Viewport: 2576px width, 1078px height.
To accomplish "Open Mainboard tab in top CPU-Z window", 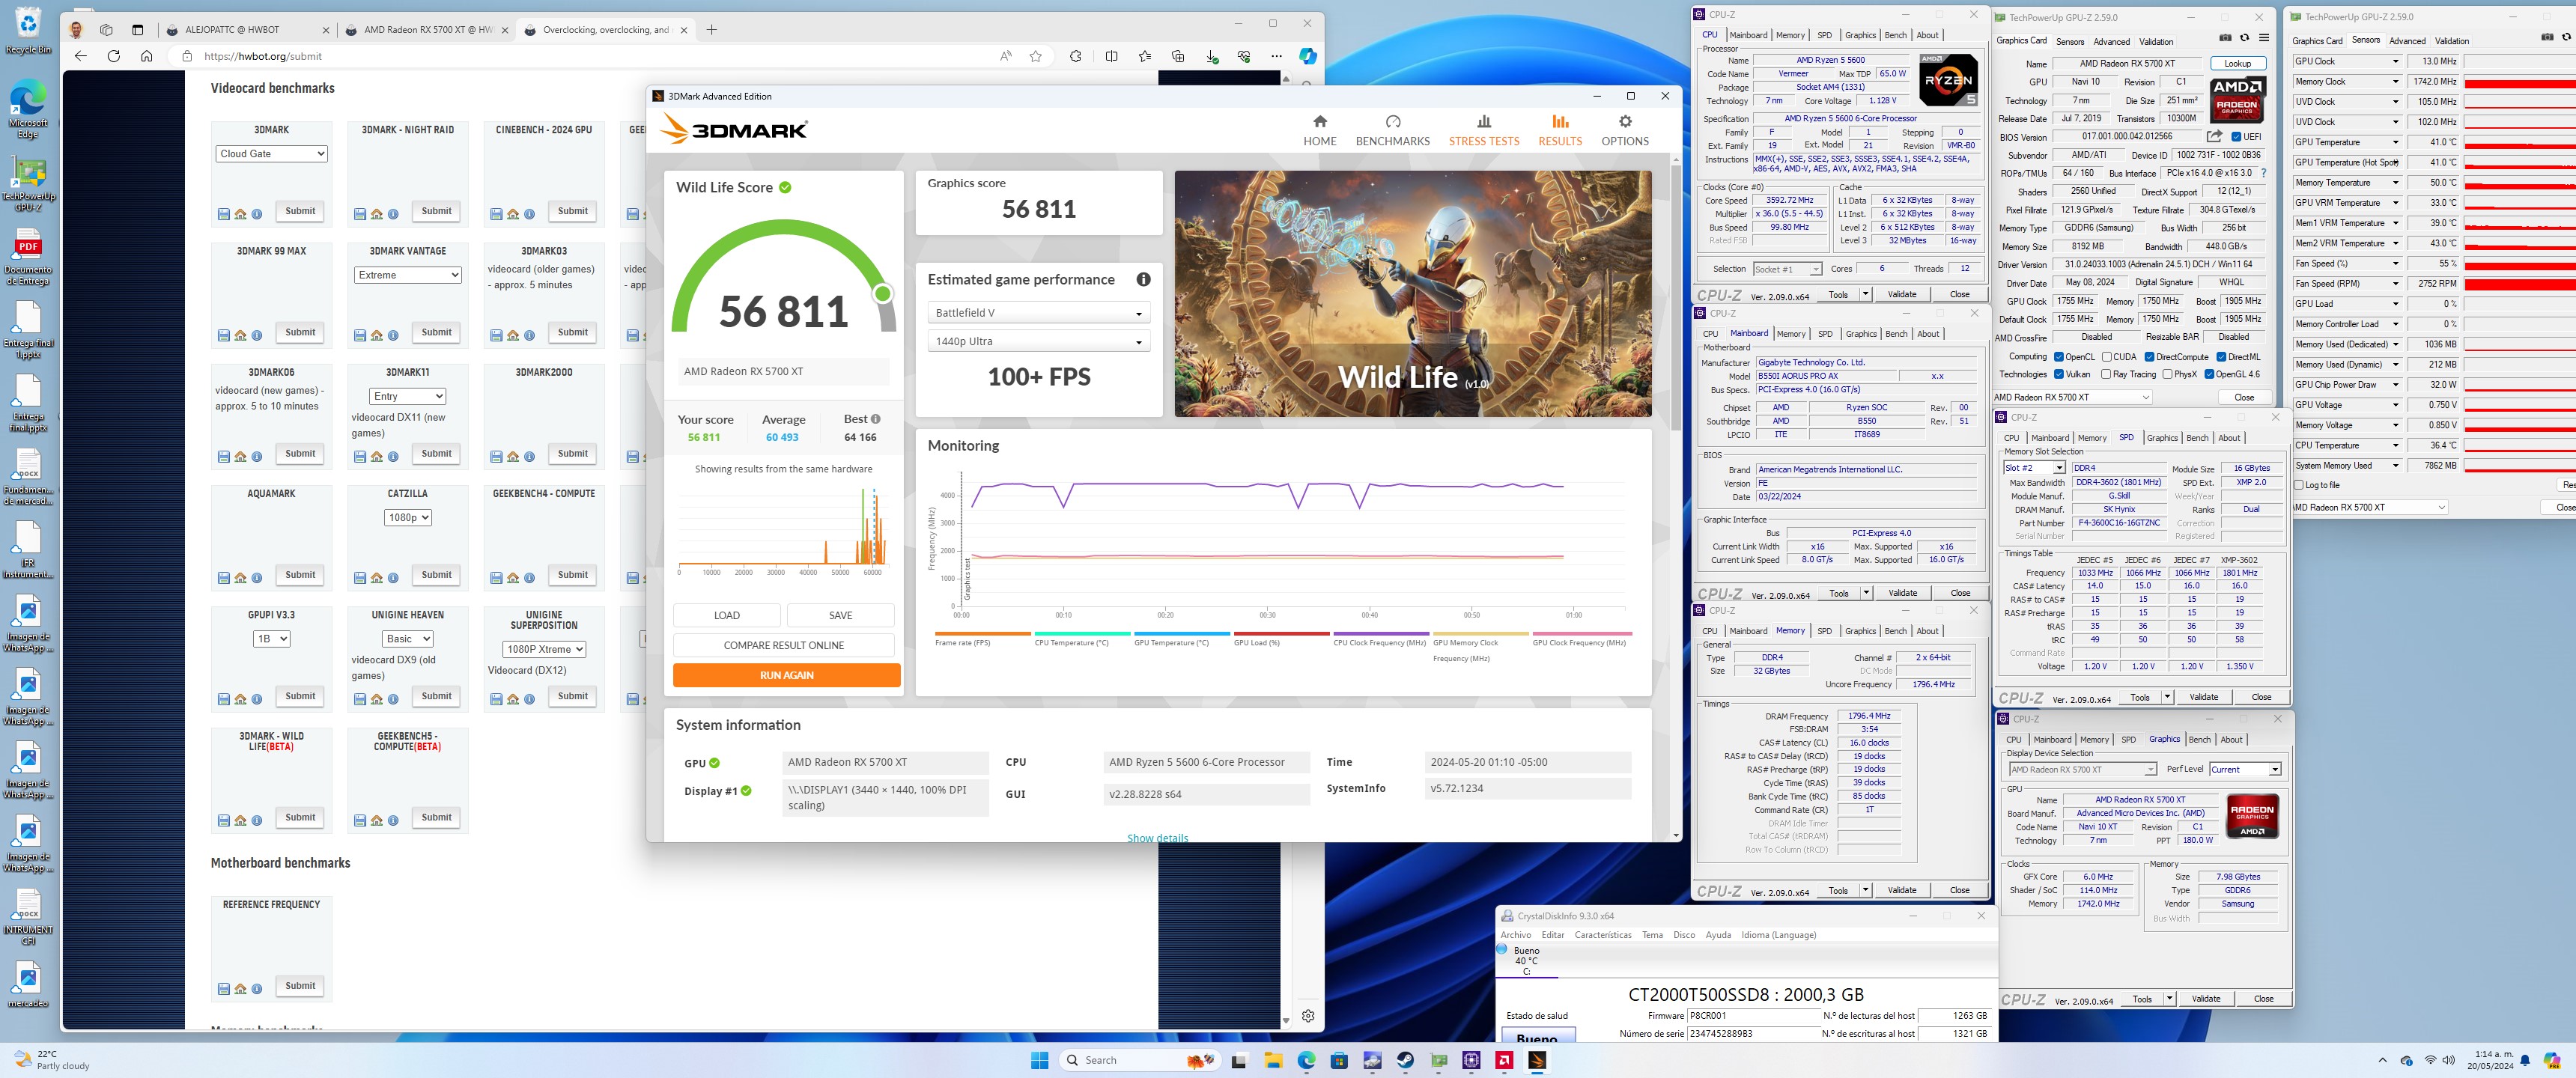I will tap(1748, 35).
